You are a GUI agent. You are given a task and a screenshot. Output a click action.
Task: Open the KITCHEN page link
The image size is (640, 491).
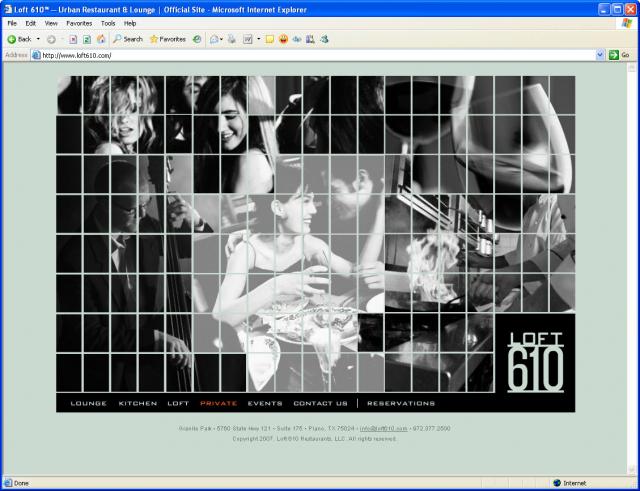[138, 404]
